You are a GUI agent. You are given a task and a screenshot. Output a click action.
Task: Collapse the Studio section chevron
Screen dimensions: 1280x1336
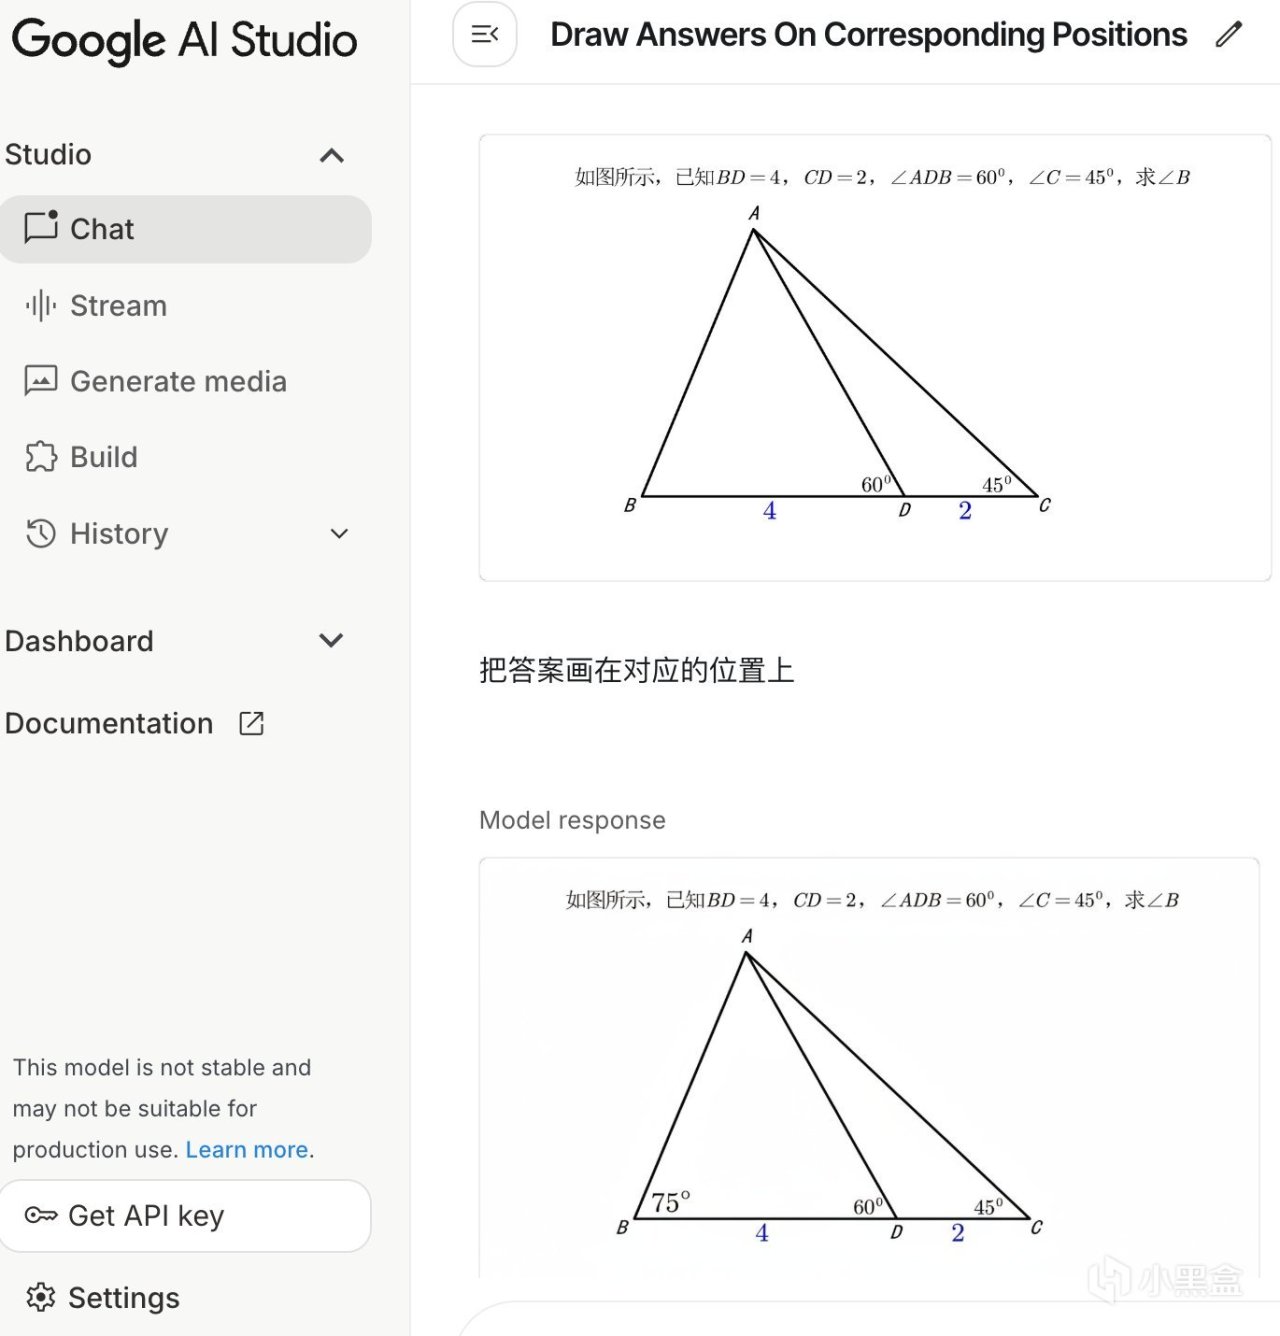pyautogui.click(x=332, y=155)
